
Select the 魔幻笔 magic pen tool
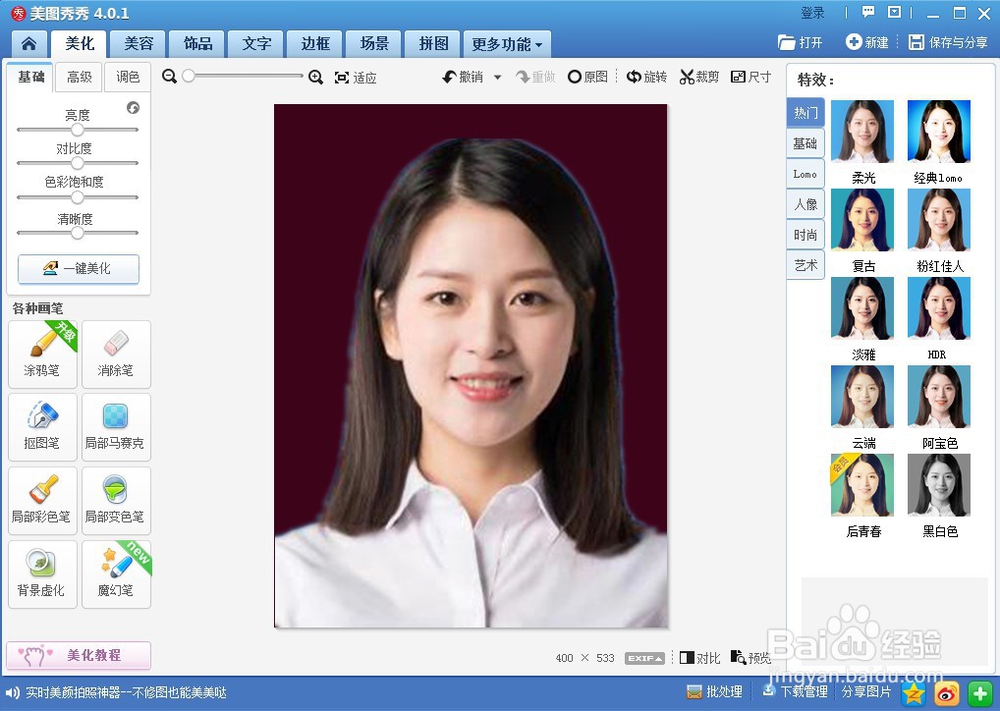(116, 575)
